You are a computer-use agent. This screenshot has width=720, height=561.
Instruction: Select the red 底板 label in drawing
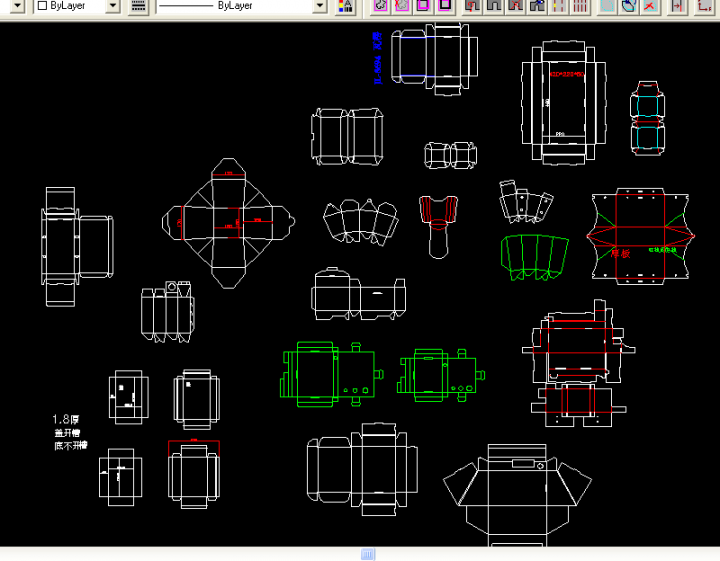[x=621, y=253]
